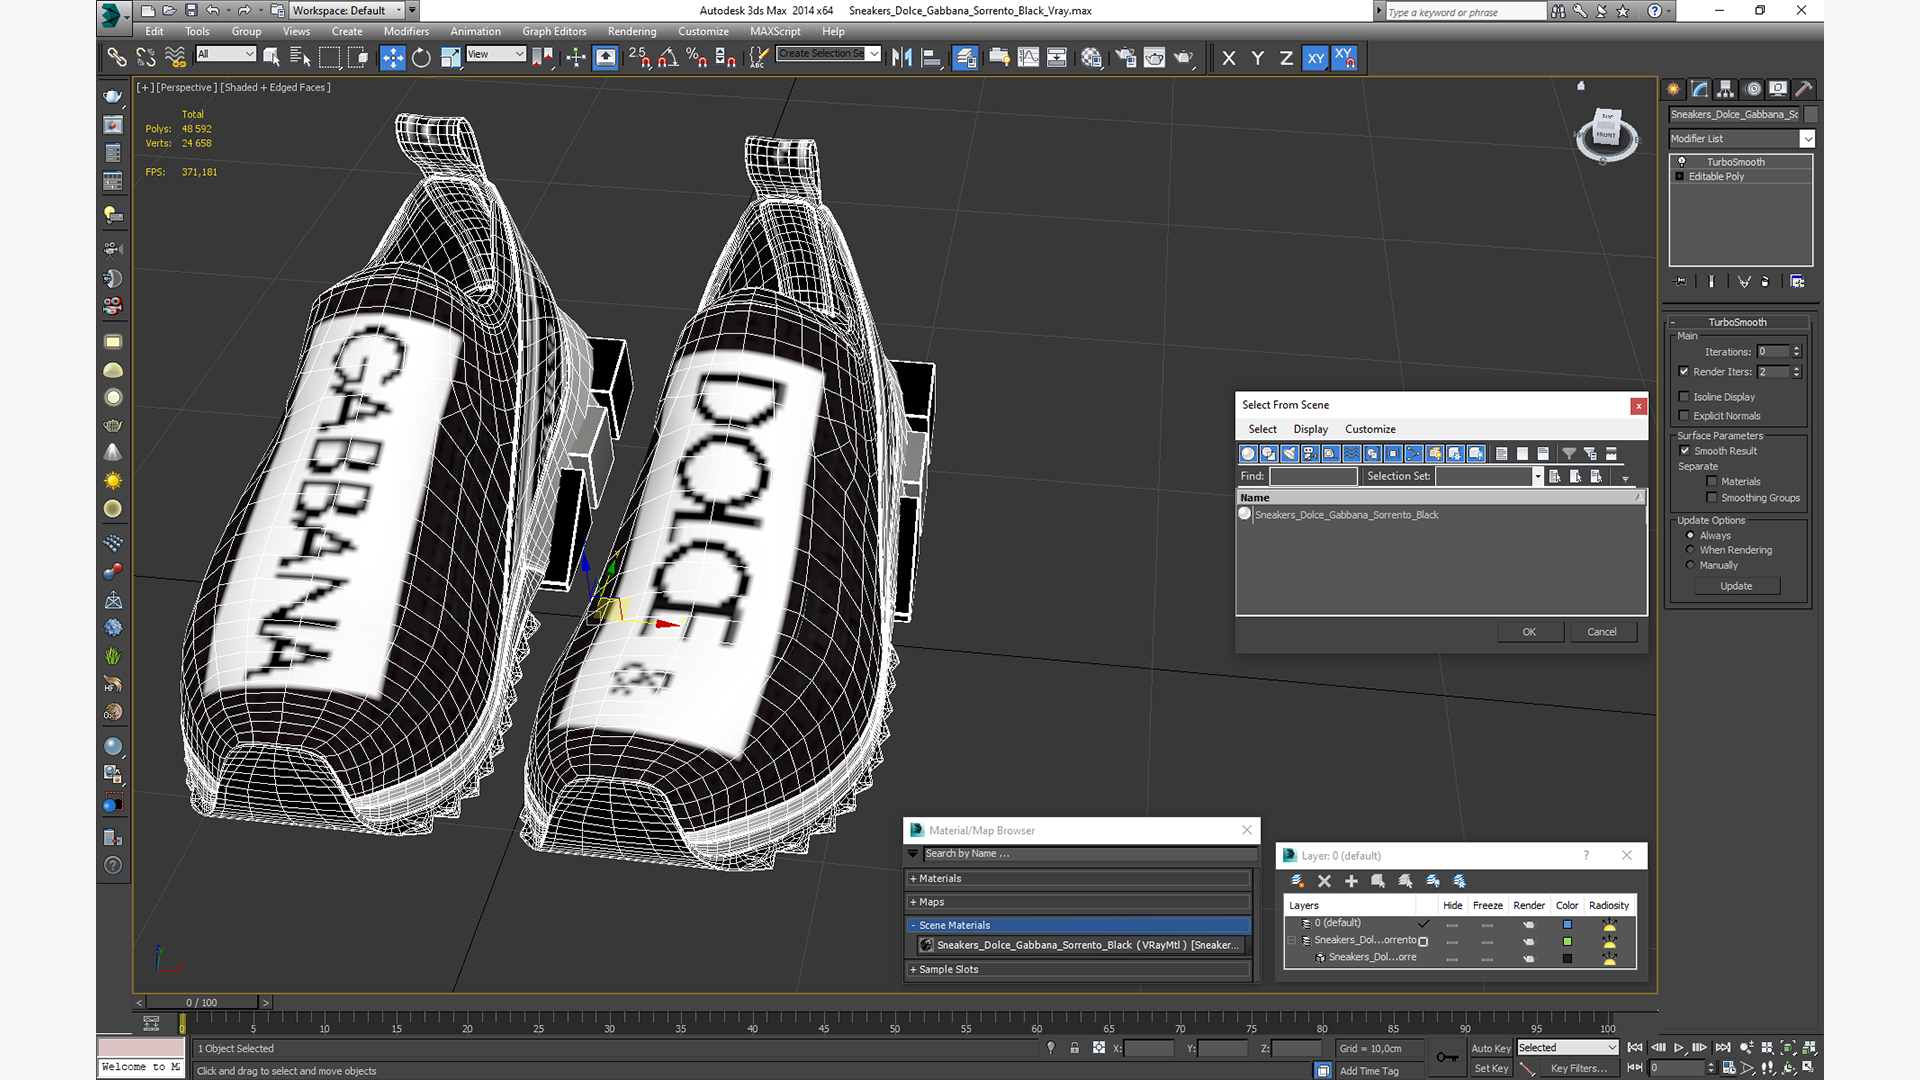Screen dimensions: 1920x1080
Task: Open the Rendering menu
Action: tap(632, 32)
